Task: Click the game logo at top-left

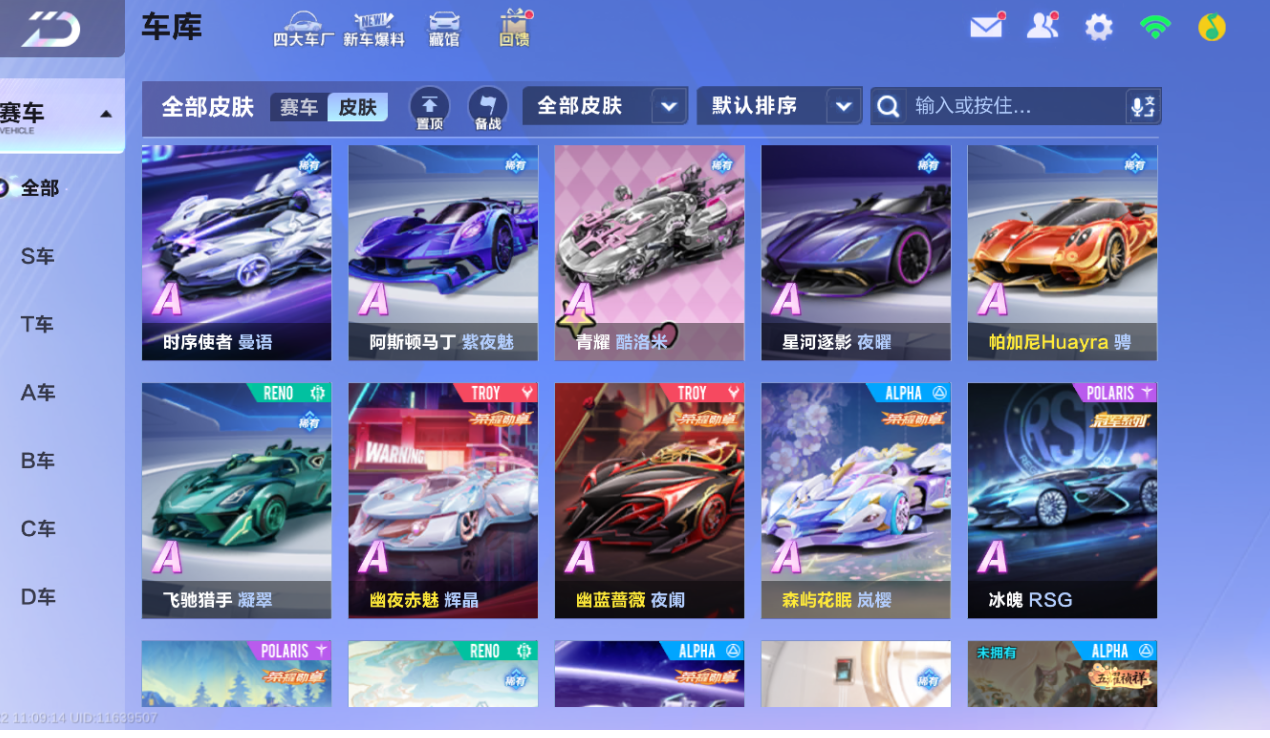Action: pyautogui.click(x=51, y=28)
